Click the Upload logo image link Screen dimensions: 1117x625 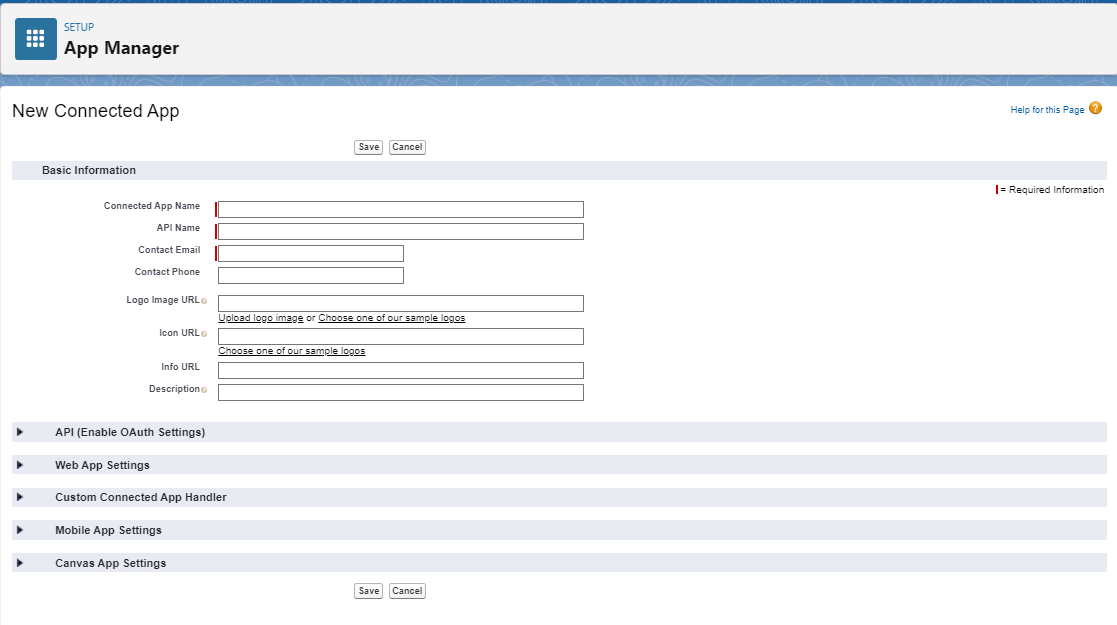261,318
